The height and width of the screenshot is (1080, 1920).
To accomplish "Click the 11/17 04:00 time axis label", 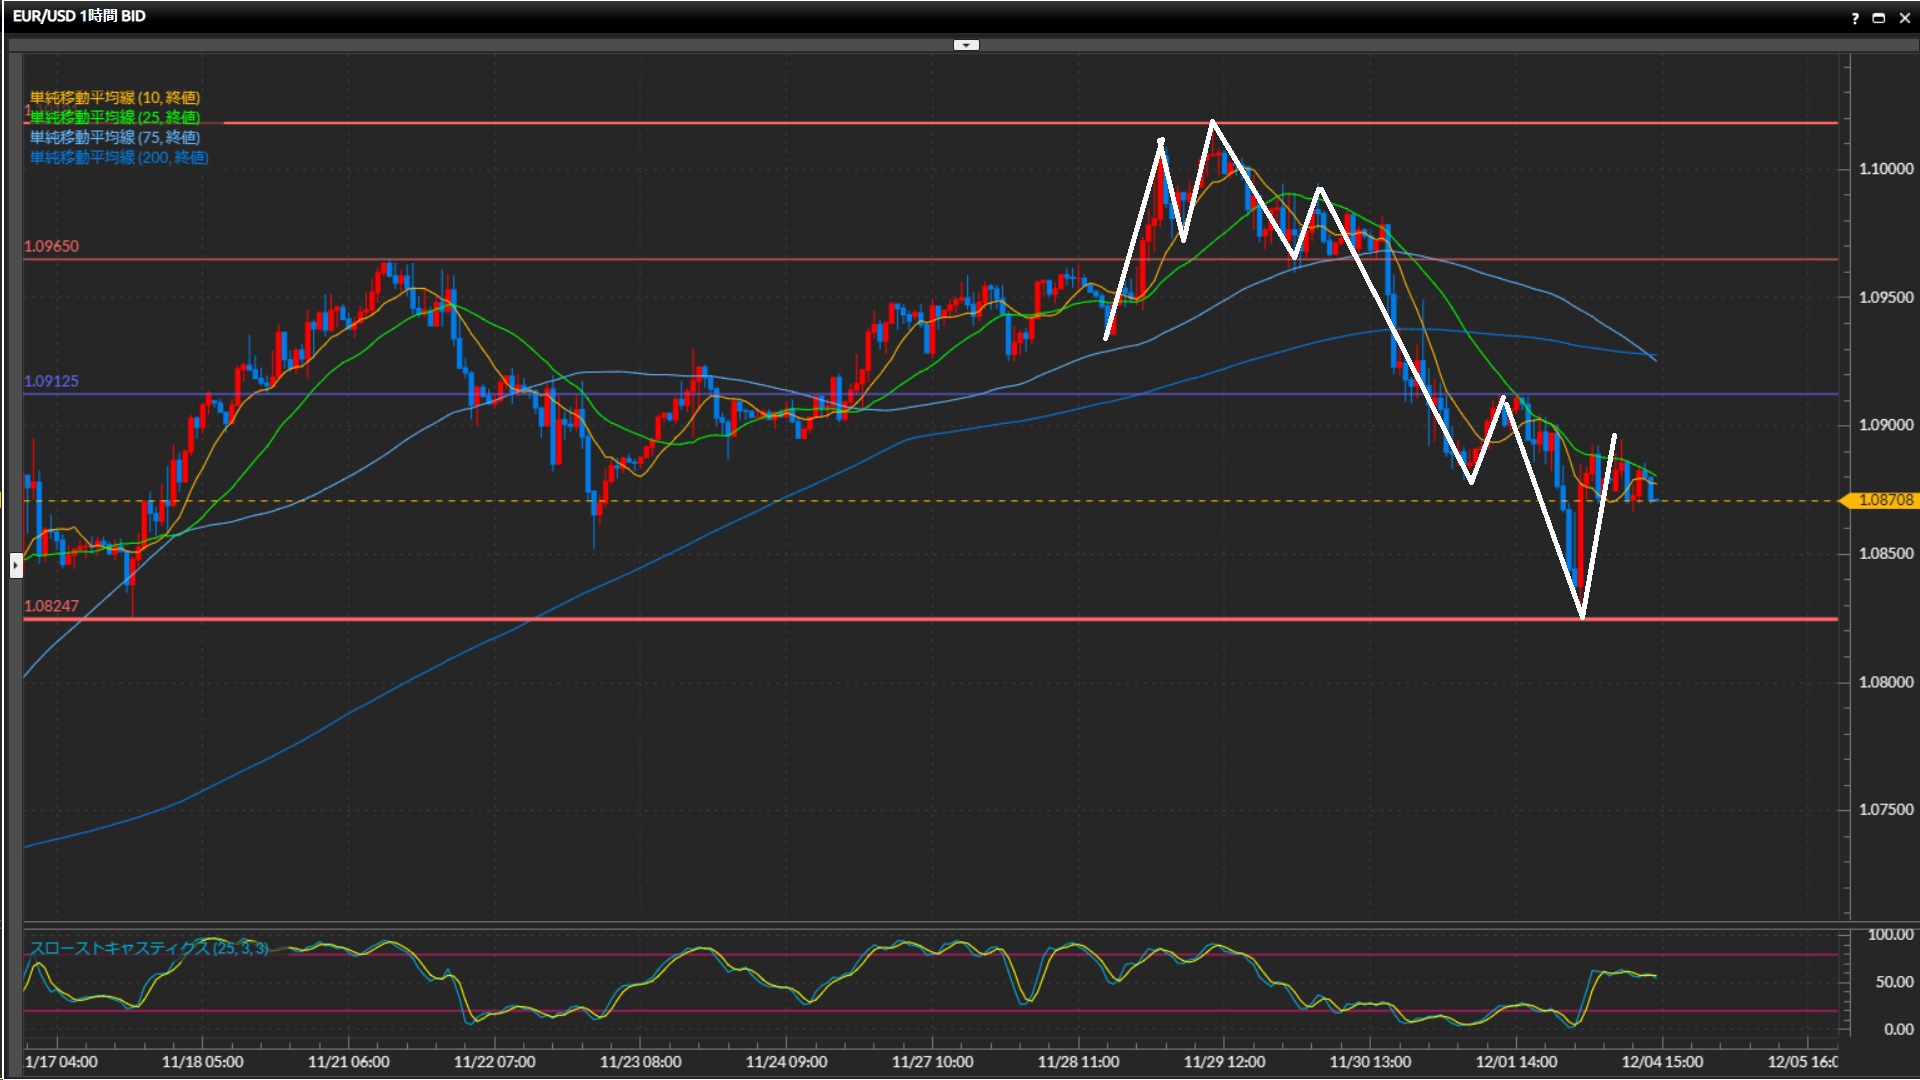I will pos(61,1062).
